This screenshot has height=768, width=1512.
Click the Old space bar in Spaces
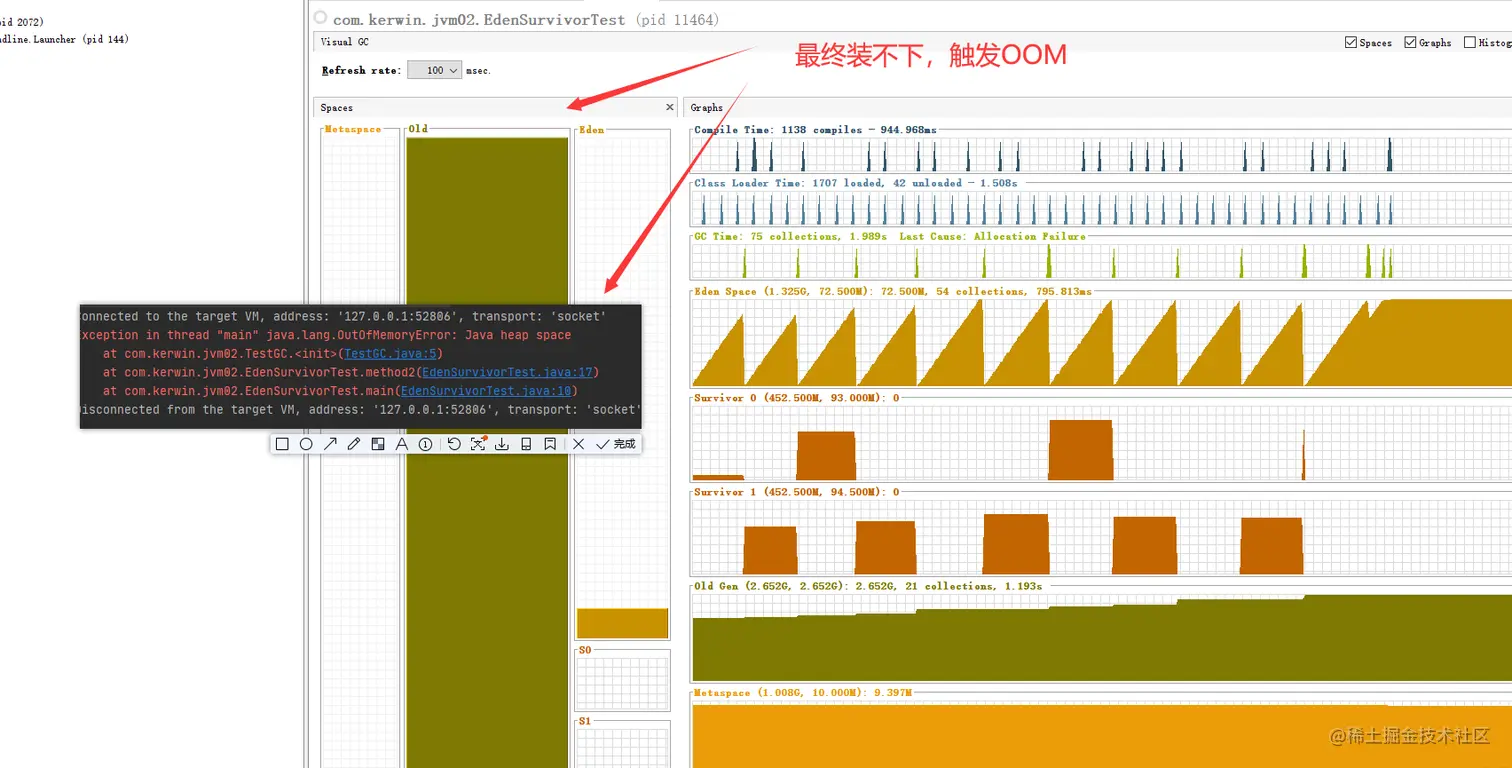pyautogui.click(x=487, y=452)
